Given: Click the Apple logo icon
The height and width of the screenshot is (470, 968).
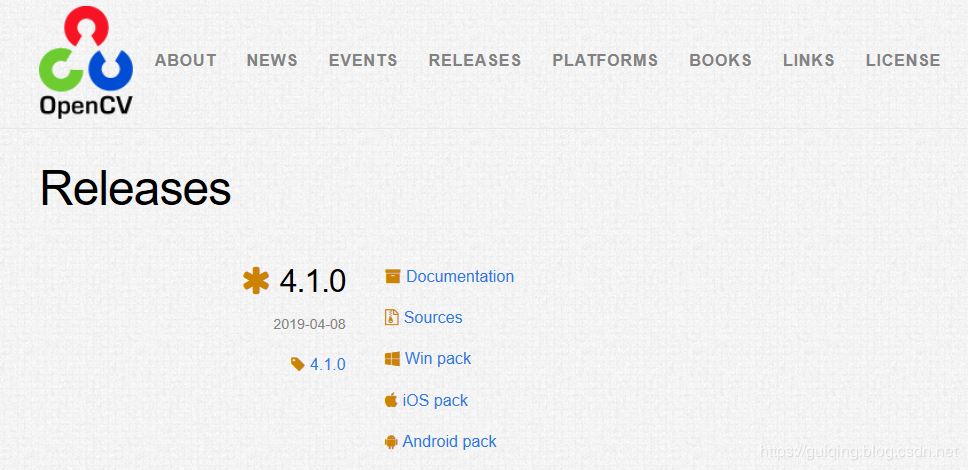Looking at the screenshot, I should point(391,401).
